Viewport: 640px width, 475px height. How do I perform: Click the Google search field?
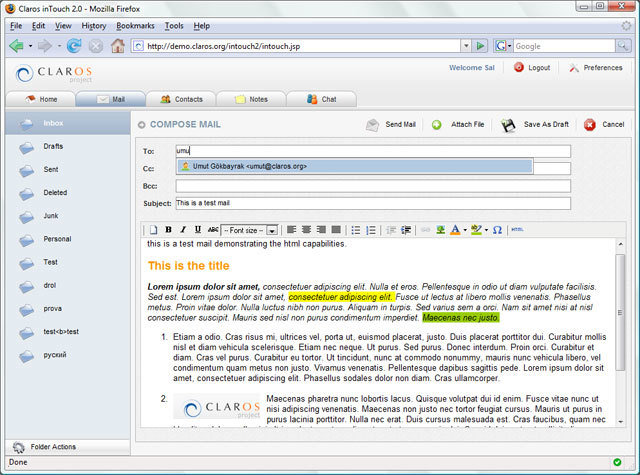click(564, 46)
